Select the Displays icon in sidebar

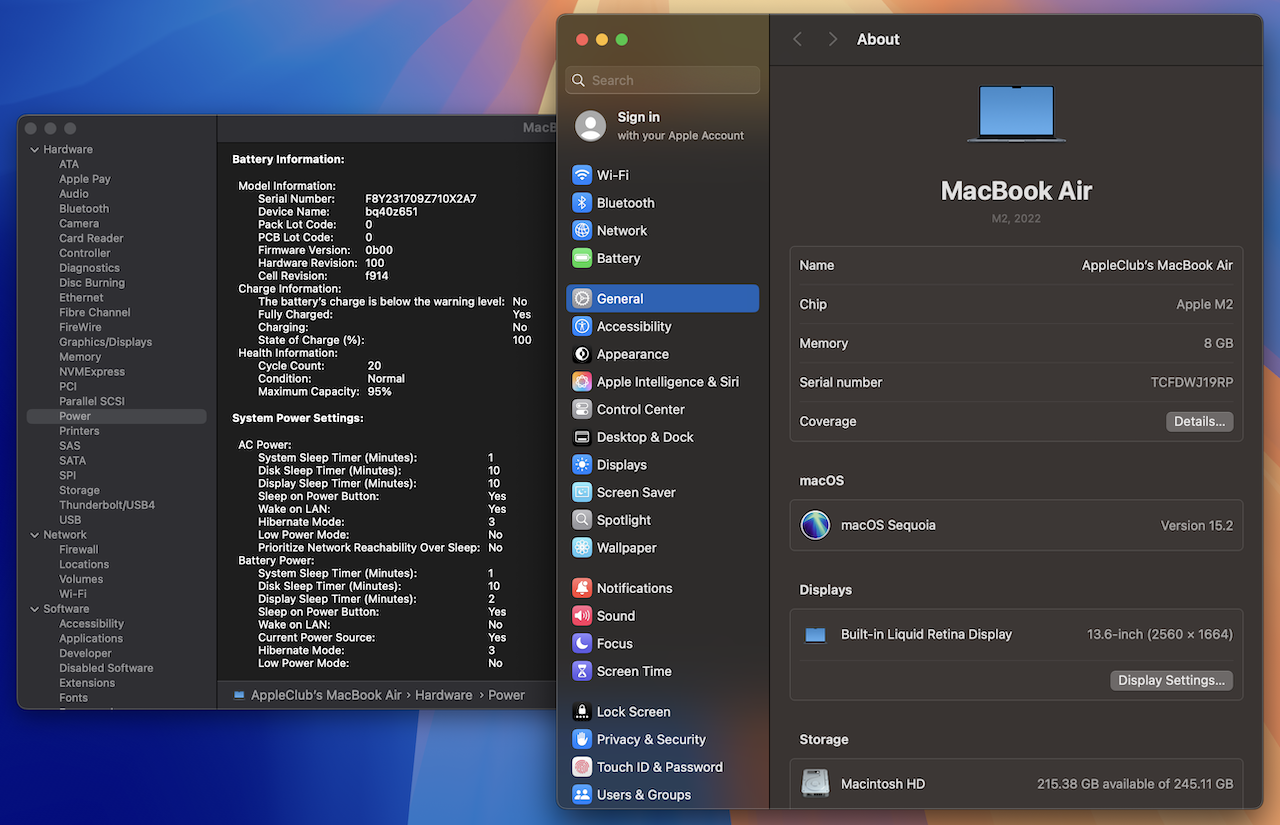(x=582, y=465)
